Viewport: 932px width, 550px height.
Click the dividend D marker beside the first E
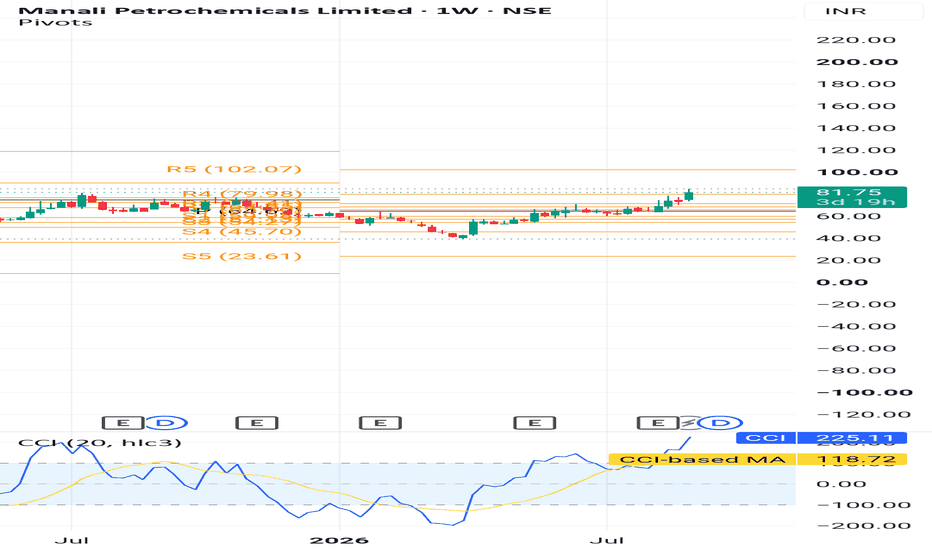coord(166,423)
